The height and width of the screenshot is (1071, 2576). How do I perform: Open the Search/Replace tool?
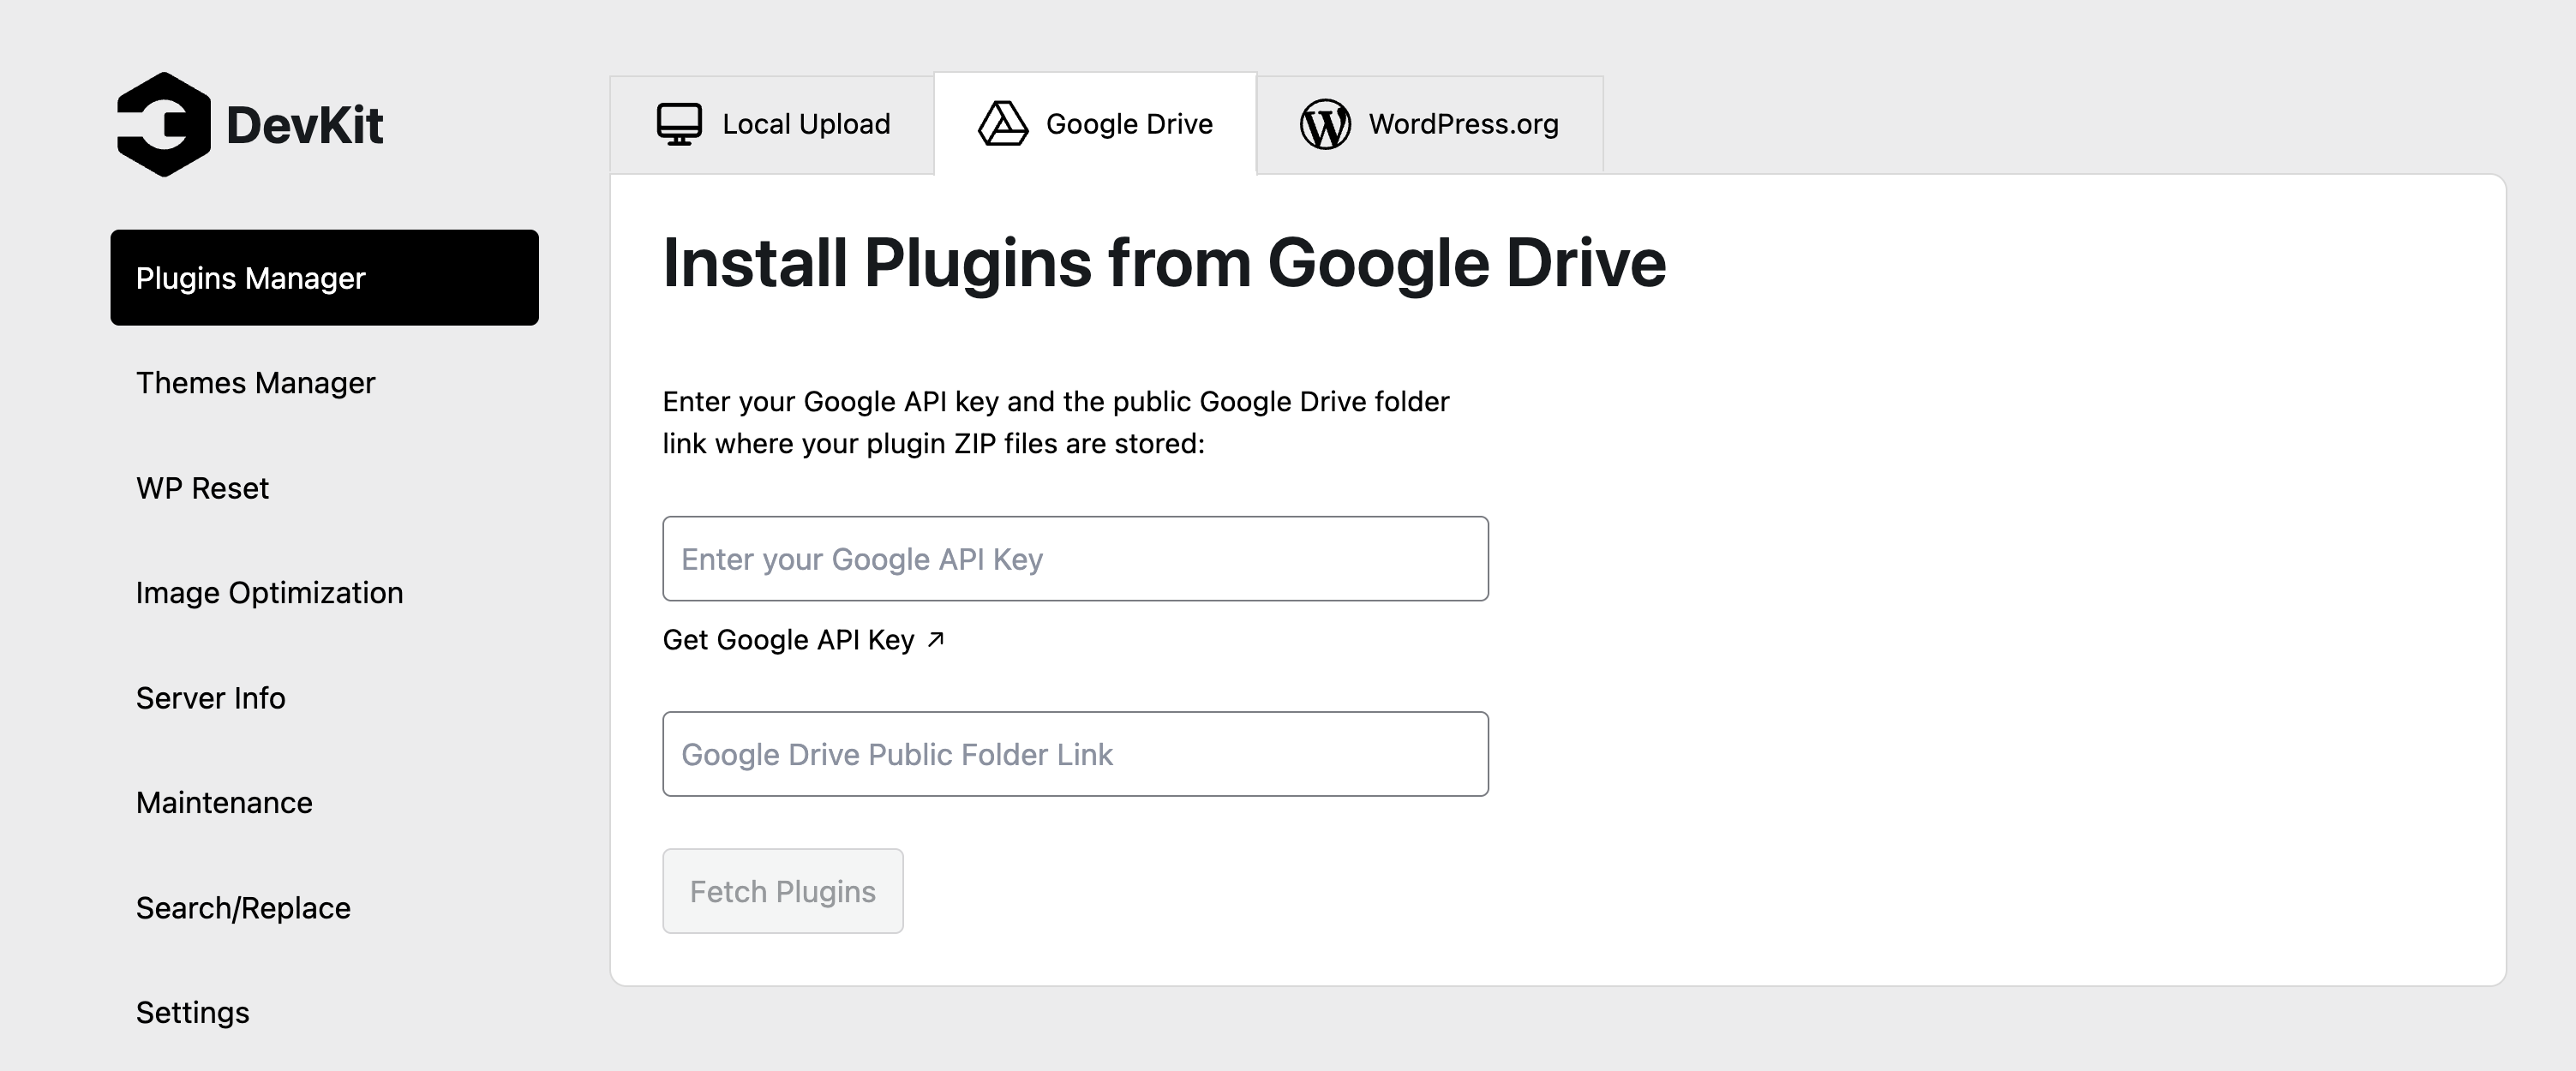(x=243, y=908)
